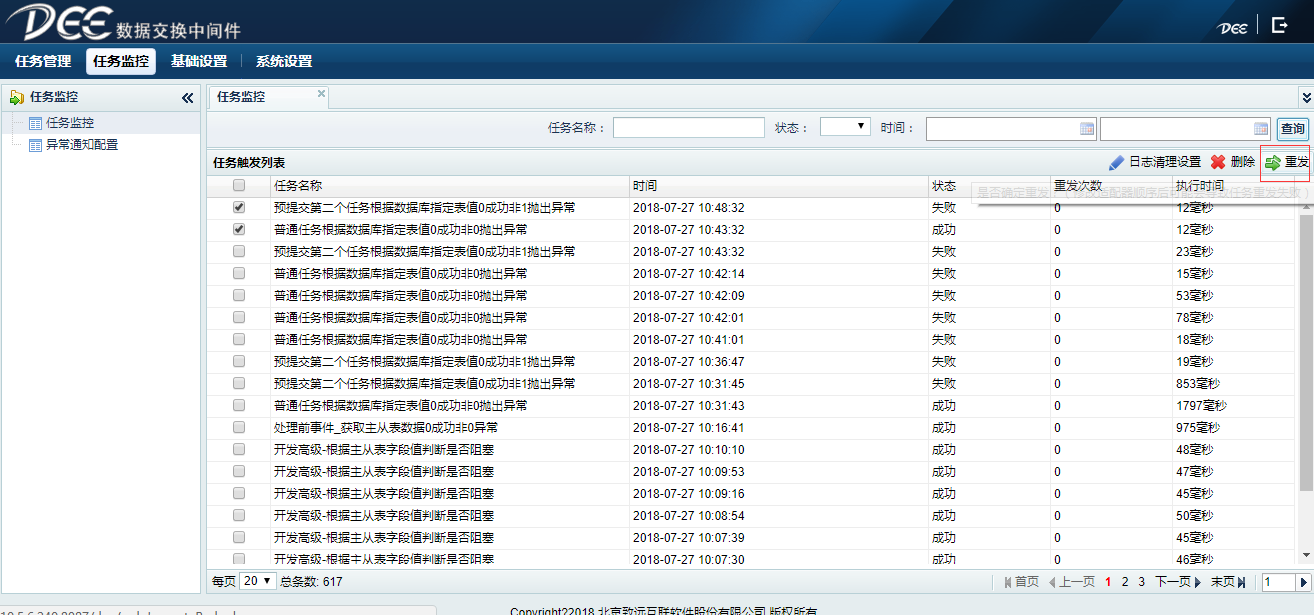Check the row at 10:36:47
This screenshot has height=615, width=1314.
pos(239,362)
